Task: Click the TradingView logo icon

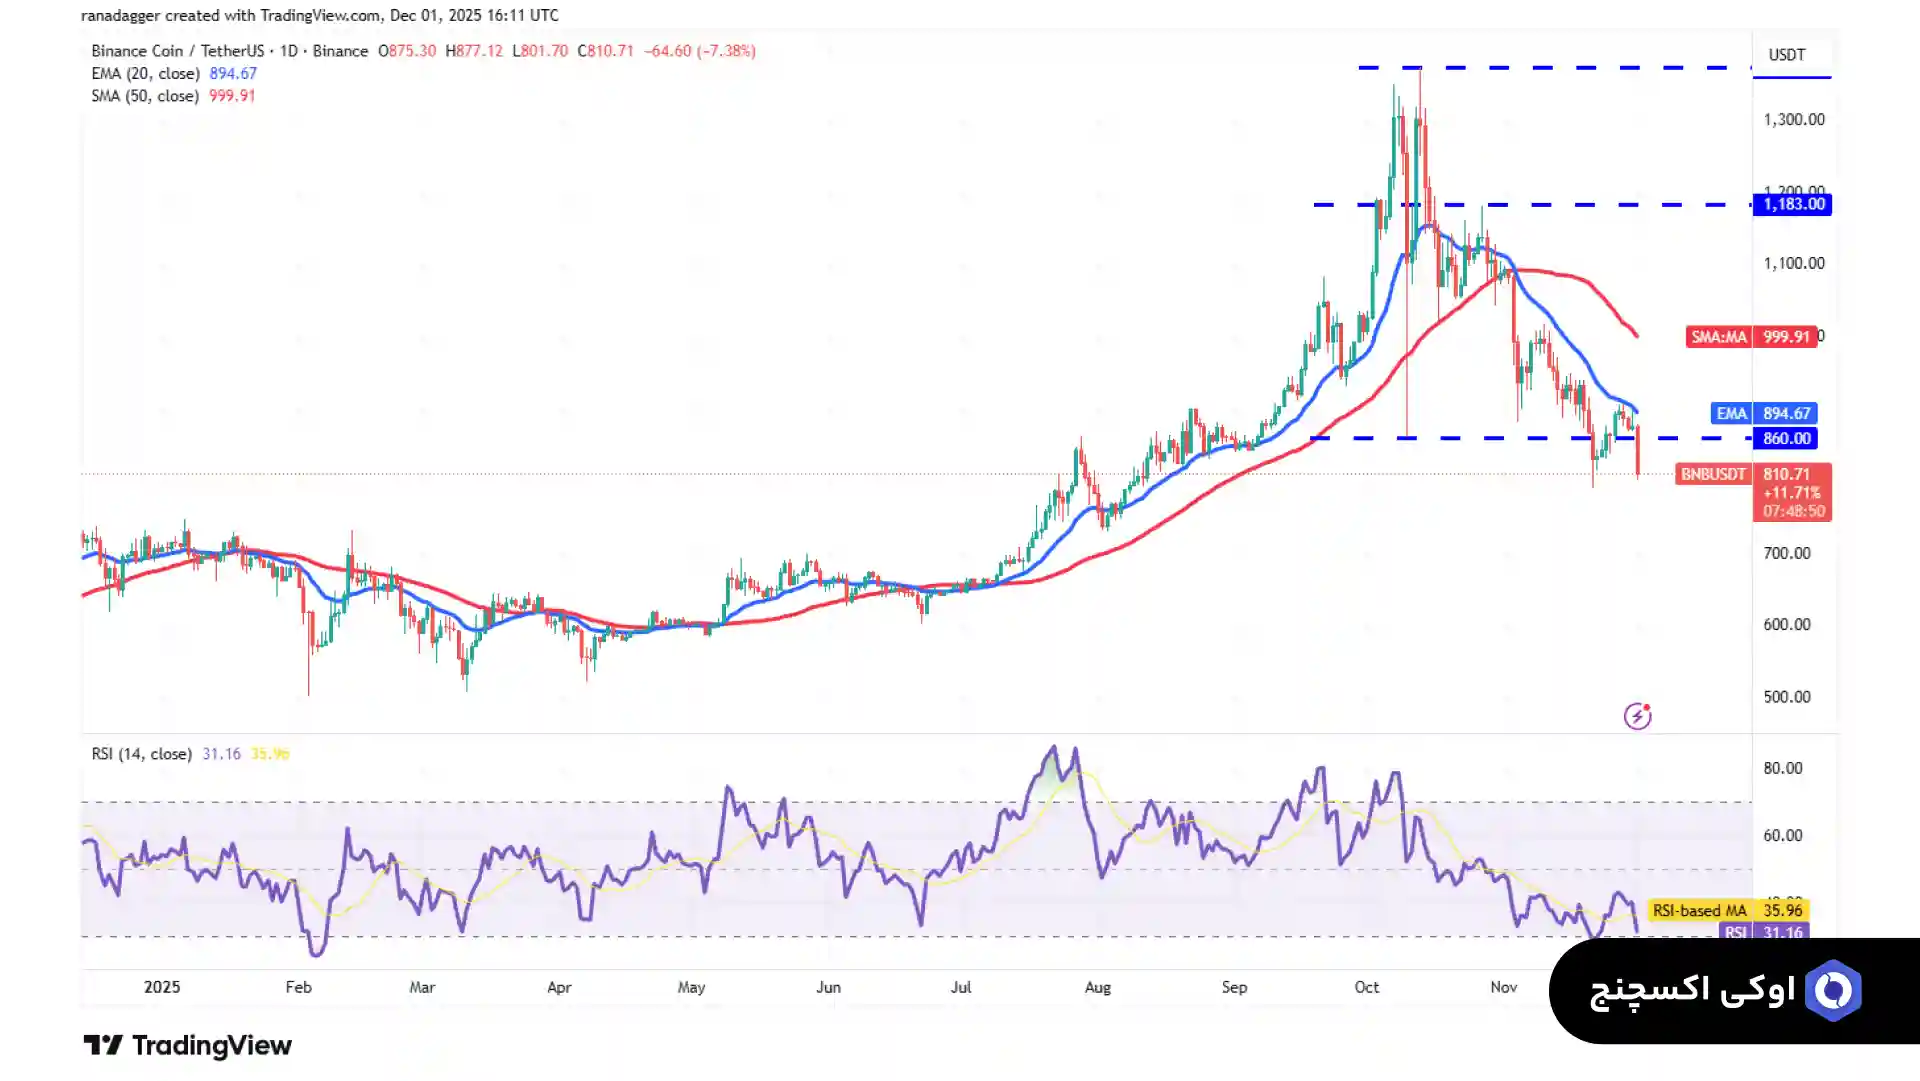Action: pos(102,1046)
